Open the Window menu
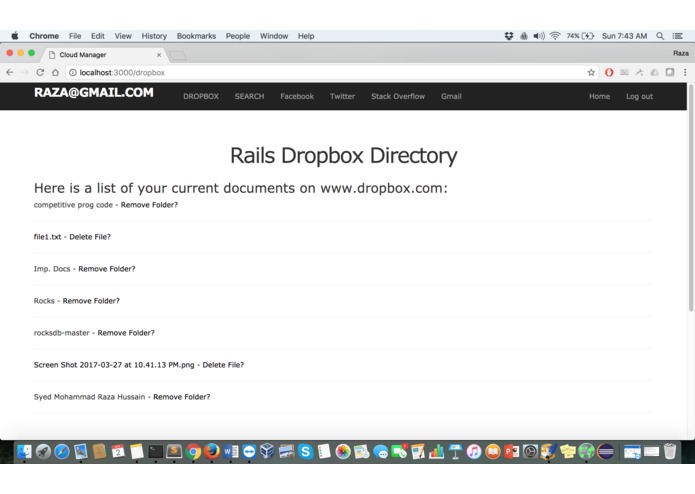This screenshot has width=695, height=494. pyautogui.click(x=273, y=36)
